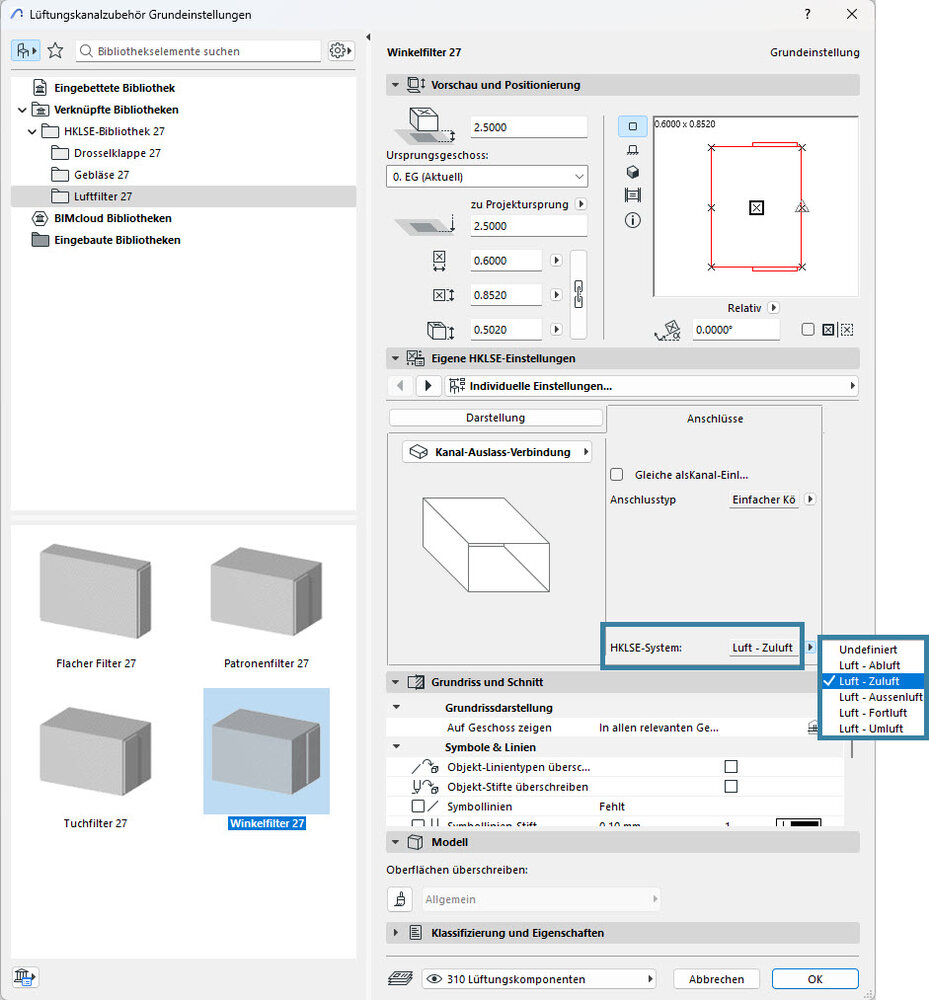Toggle the empty checkbox near angle field
This screenshot has height=1000, width=929.
click(808, 330)
